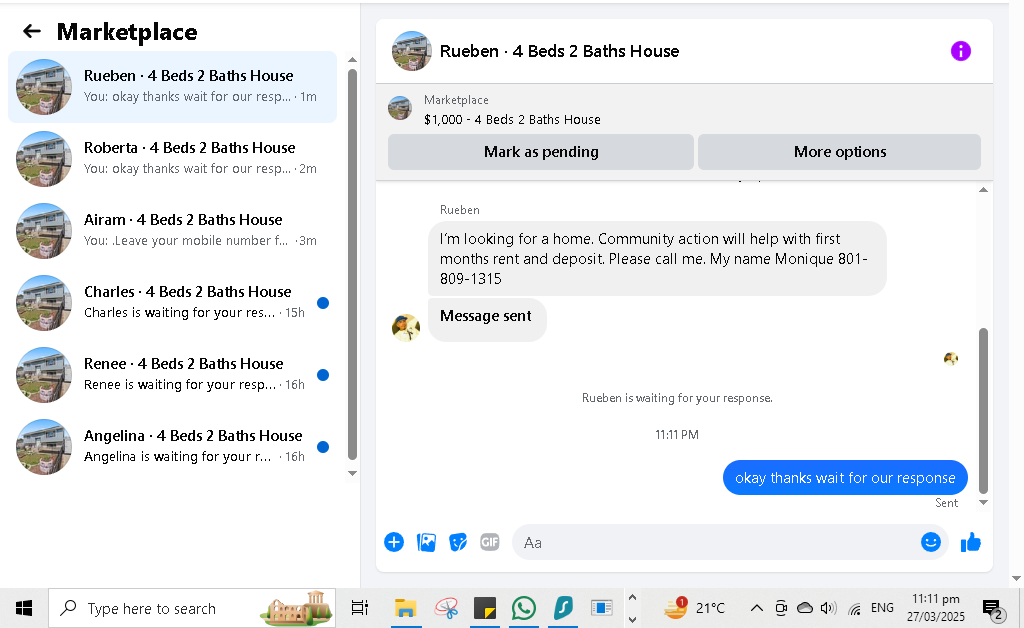
Task: Click the Windows search box
Action: [192, 608]
